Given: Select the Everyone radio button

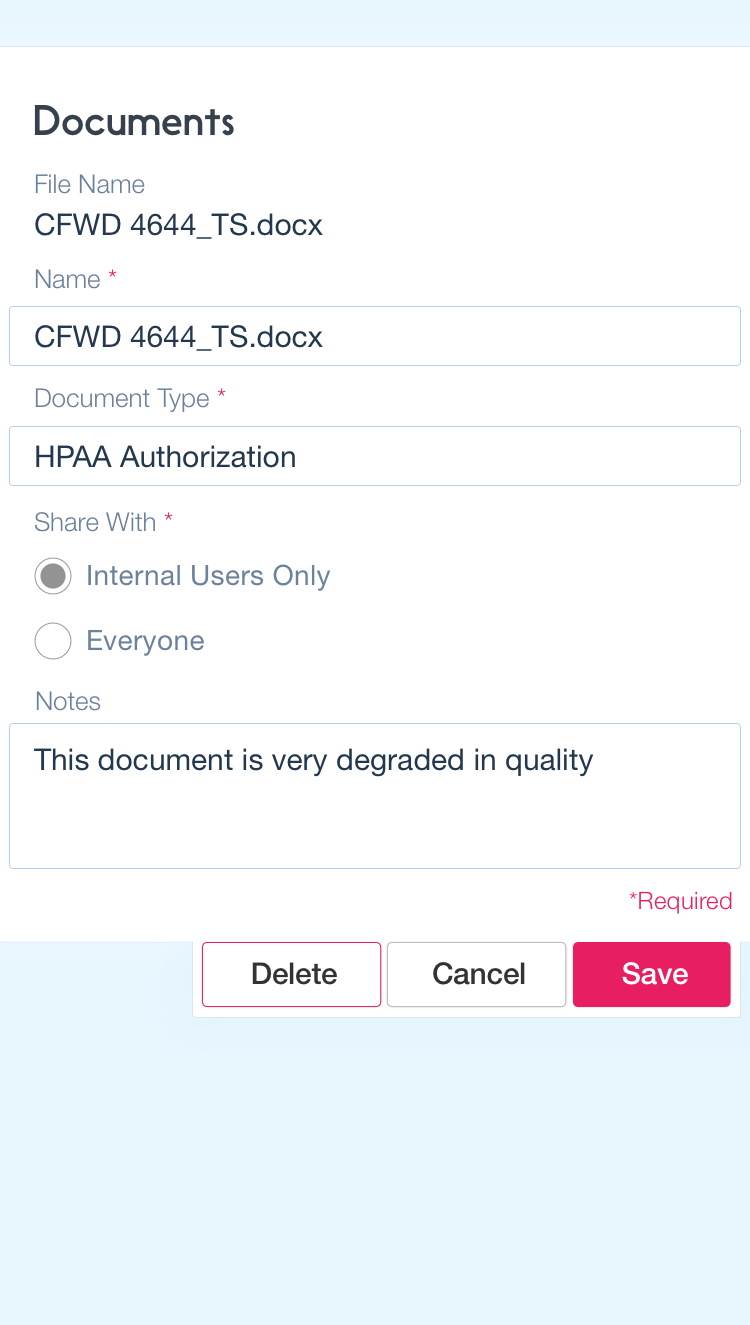Looking at the screenshot, I should click(53, 641).
